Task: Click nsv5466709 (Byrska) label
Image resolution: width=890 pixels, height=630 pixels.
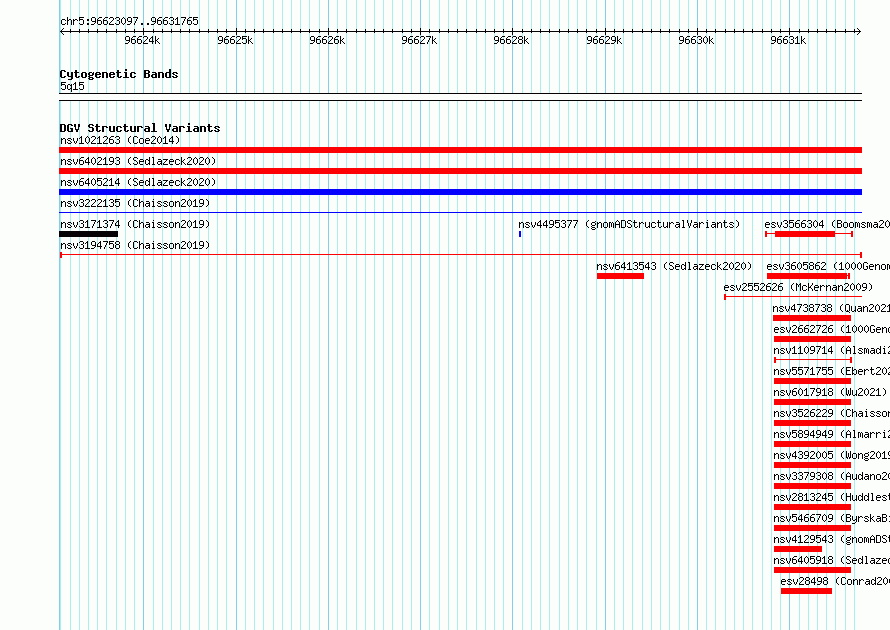Action: pos(832,518)
